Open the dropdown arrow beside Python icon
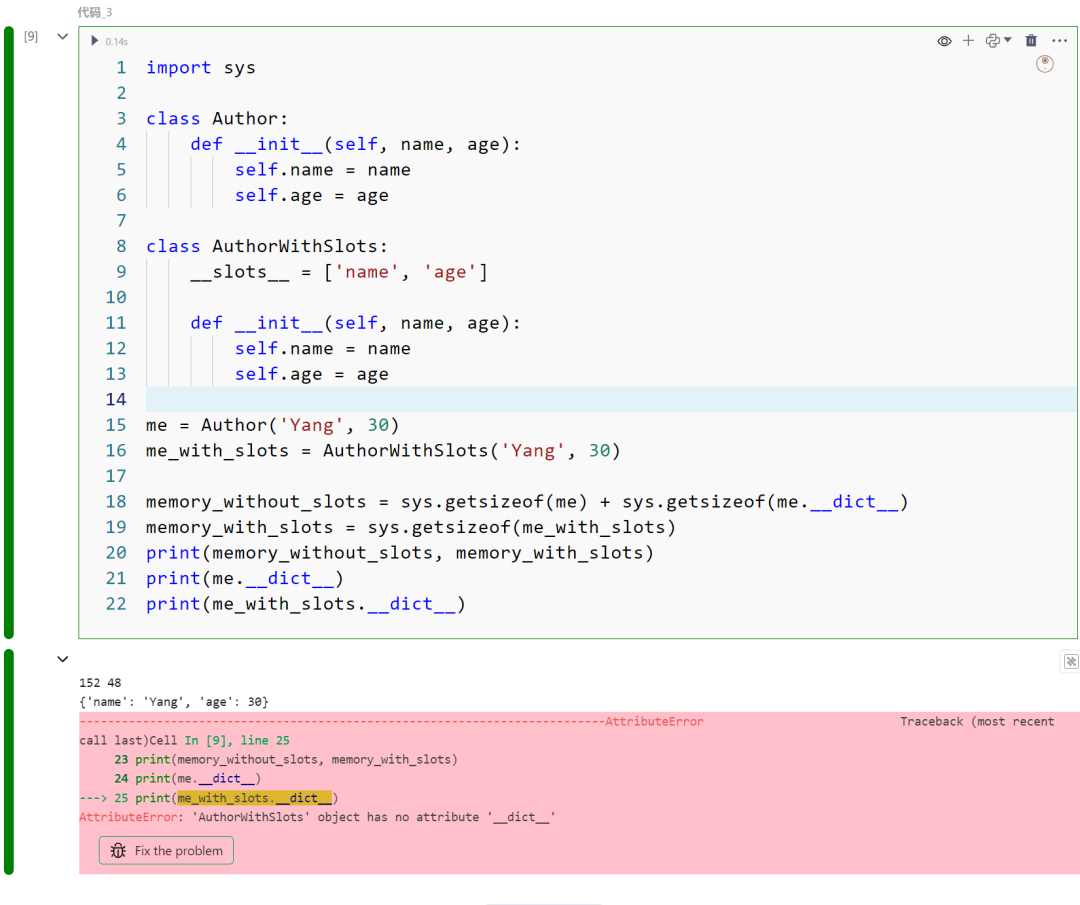1080x905 pixels. [x=1008, y=40]
